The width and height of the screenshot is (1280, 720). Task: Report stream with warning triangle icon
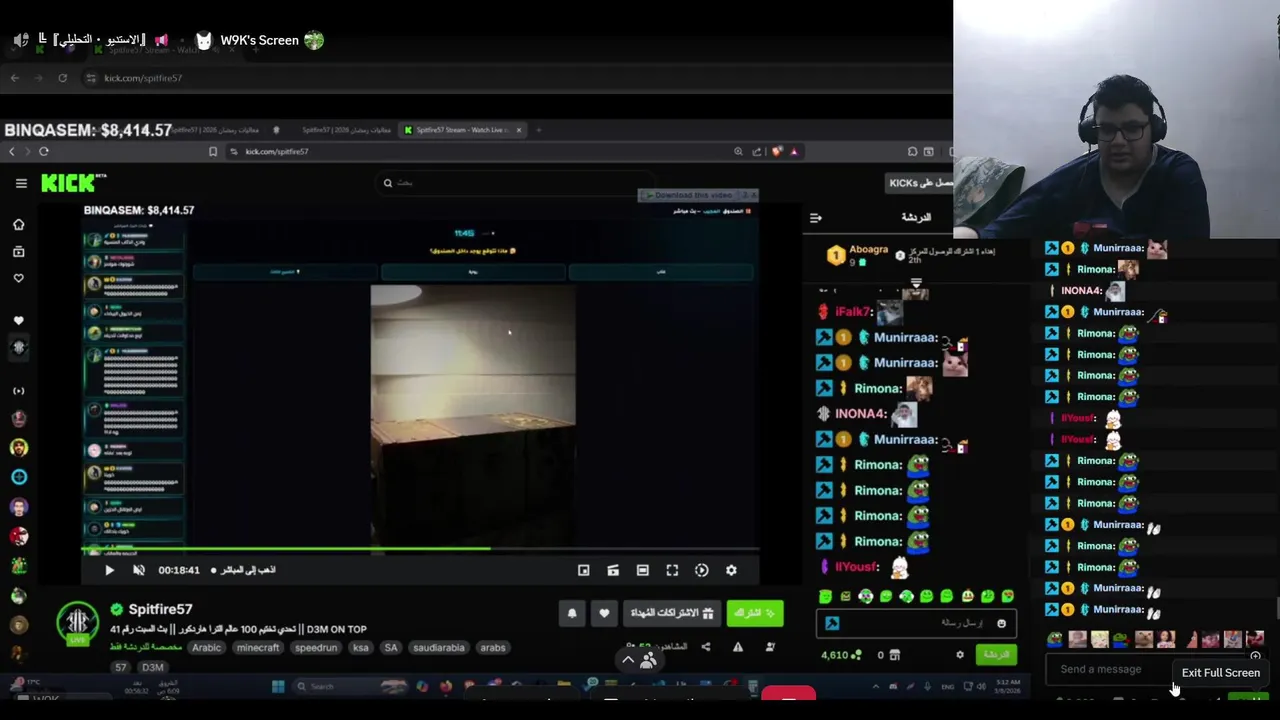[x=738, y=647]
